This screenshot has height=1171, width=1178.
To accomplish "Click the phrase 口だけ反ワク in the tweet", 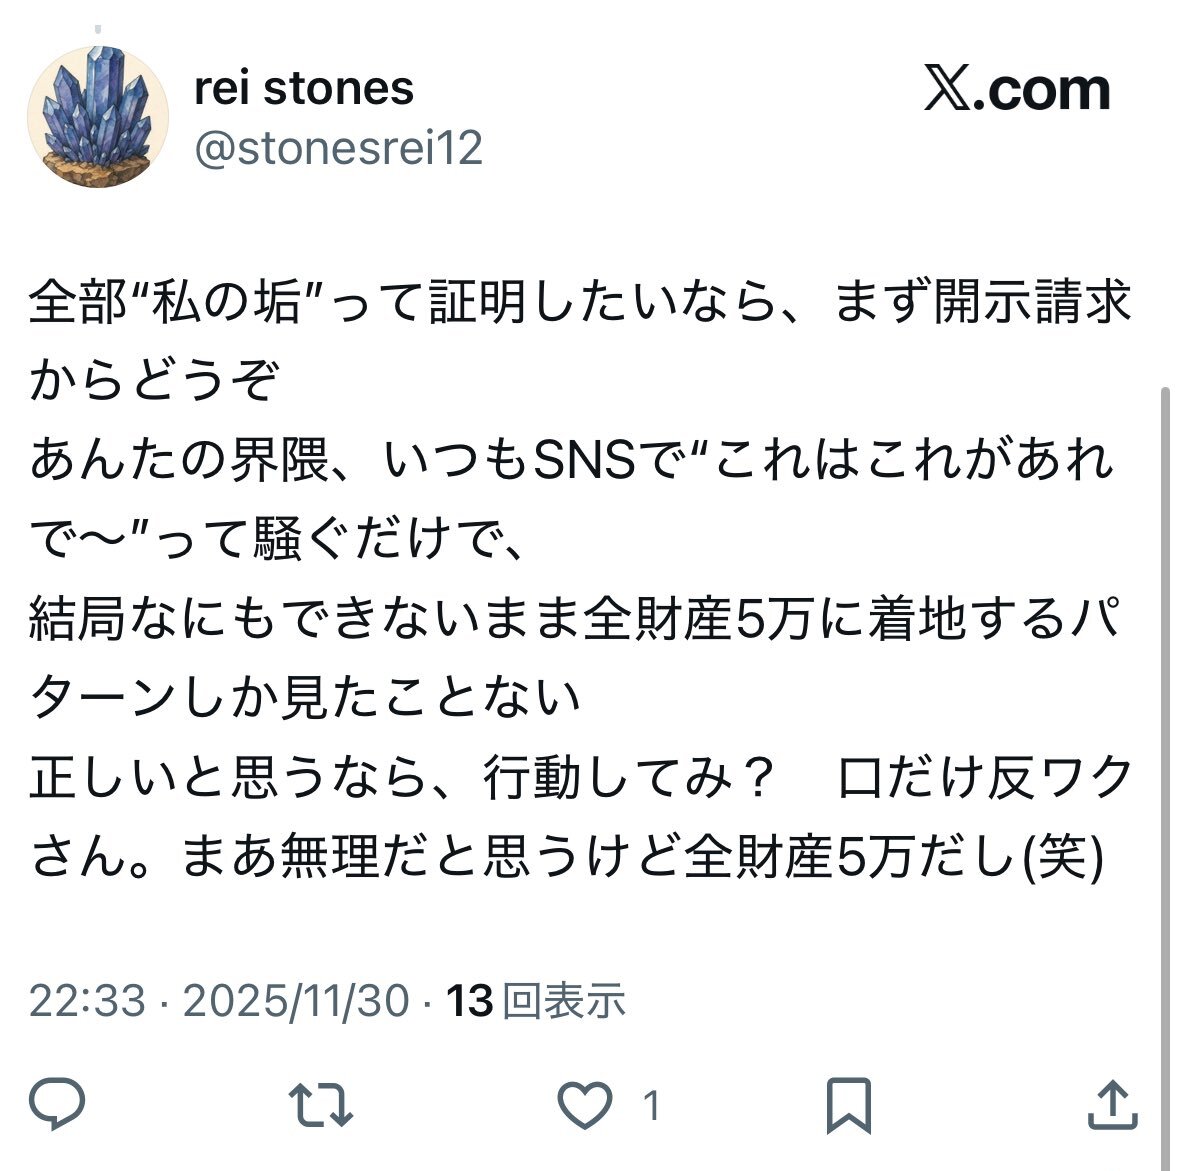I will click(x=983, y=779).
